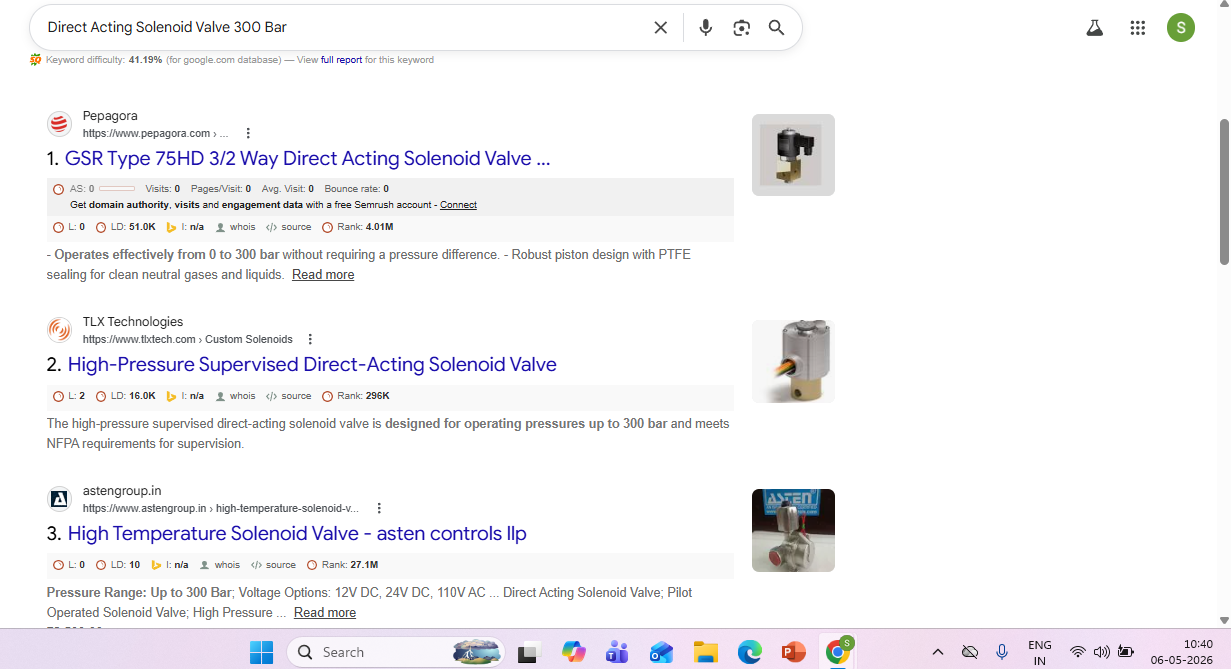Open more options for TLX Technologies result
Screen dimensions: 1231x669
click(x=310, y=339)
